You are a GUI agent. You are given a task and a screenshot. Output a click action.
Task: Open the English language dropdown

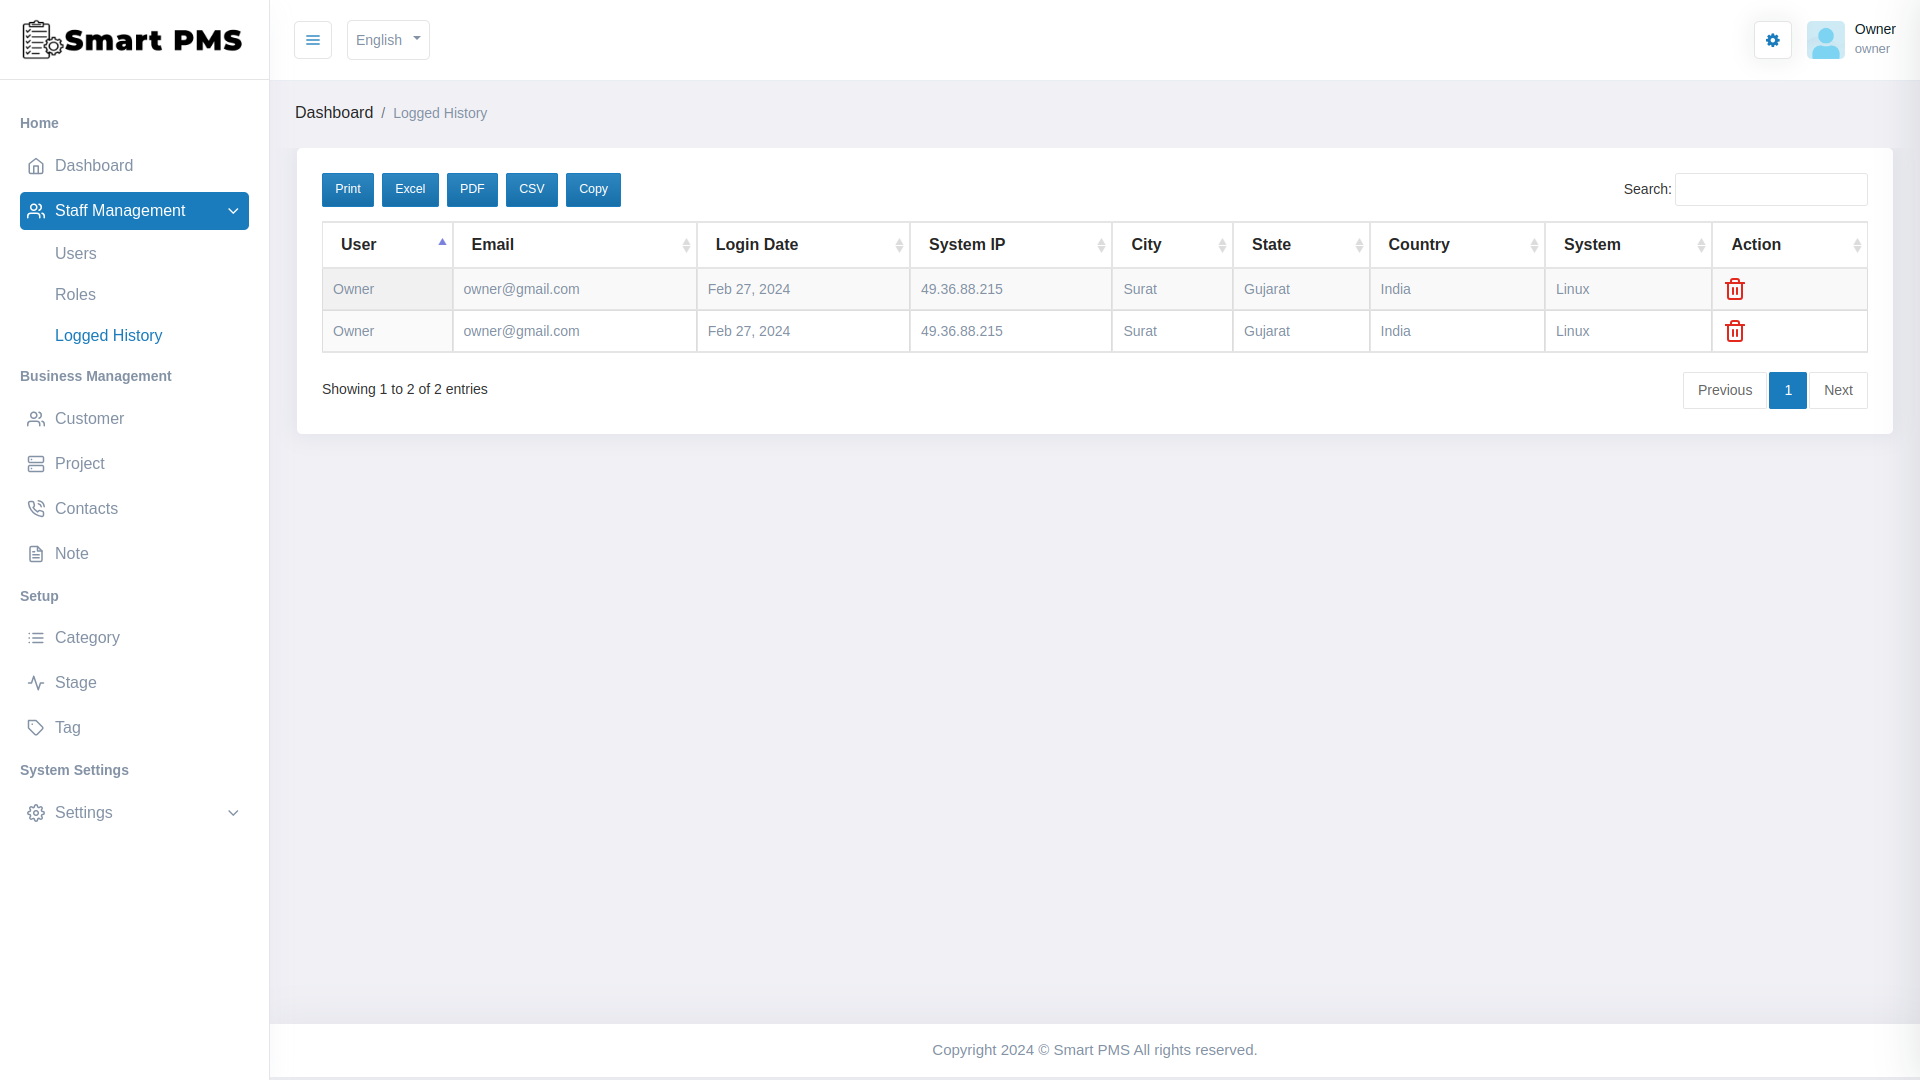coord(387,40)
